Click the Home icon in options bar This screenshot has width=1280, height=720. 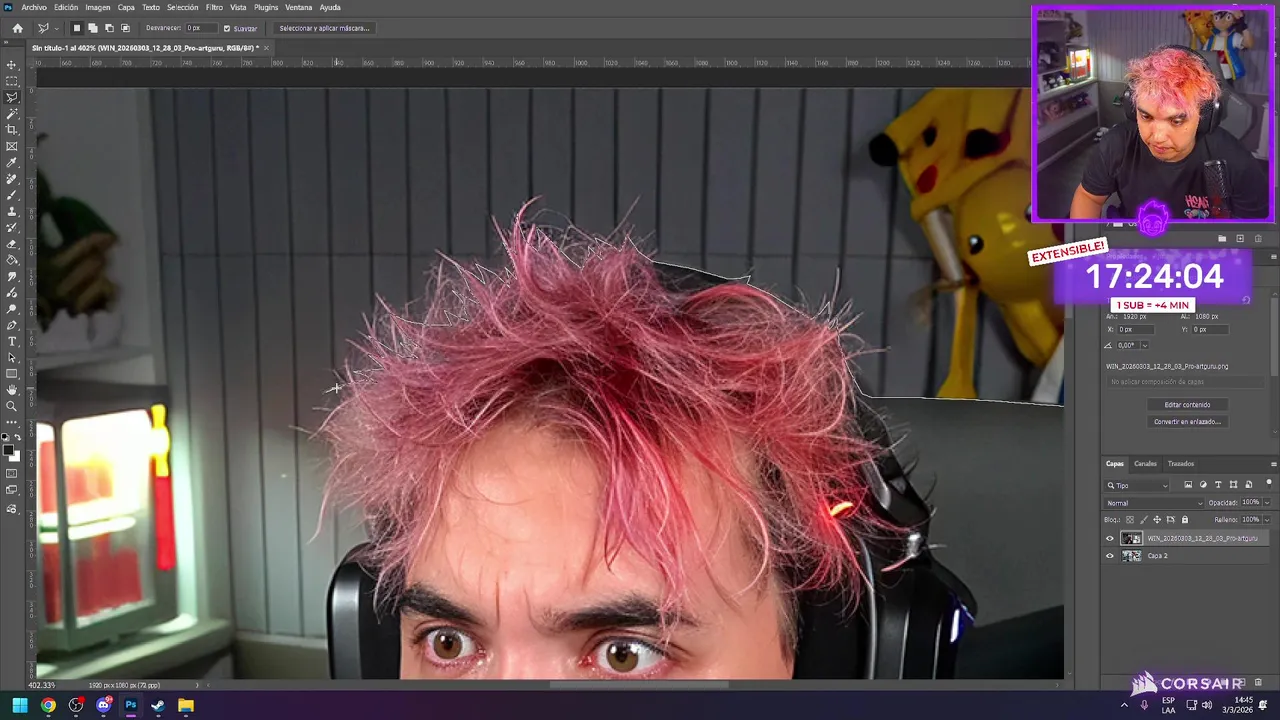[17, 28]
